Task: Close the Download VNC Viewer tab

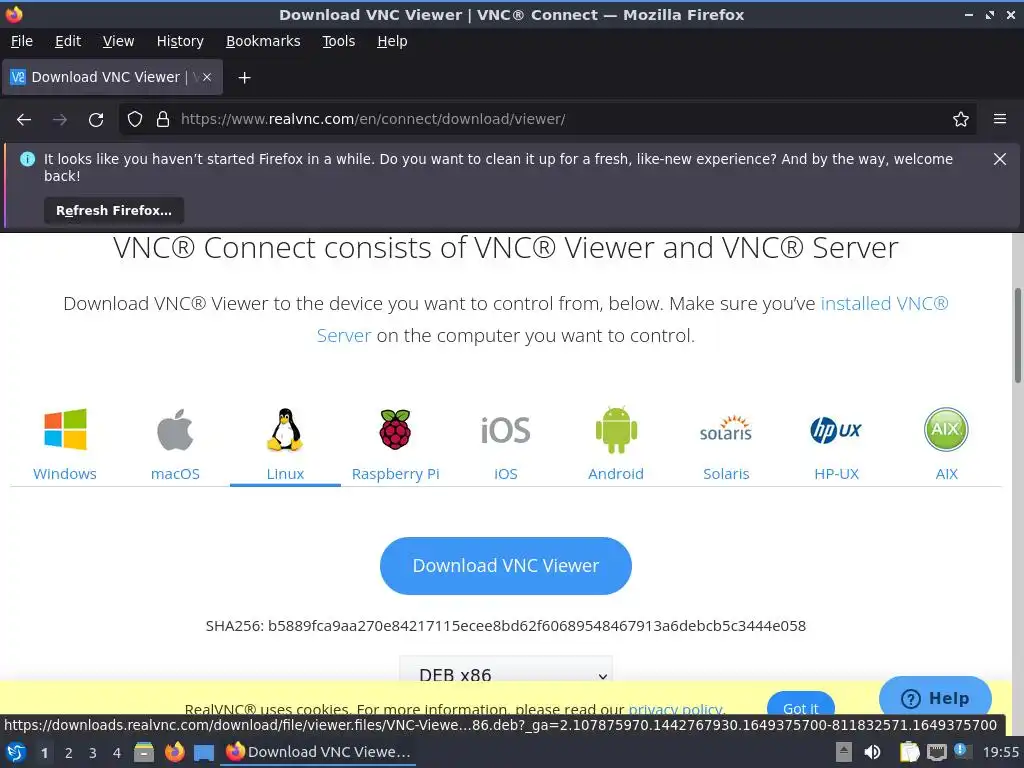Action: [x=206, y=77]
